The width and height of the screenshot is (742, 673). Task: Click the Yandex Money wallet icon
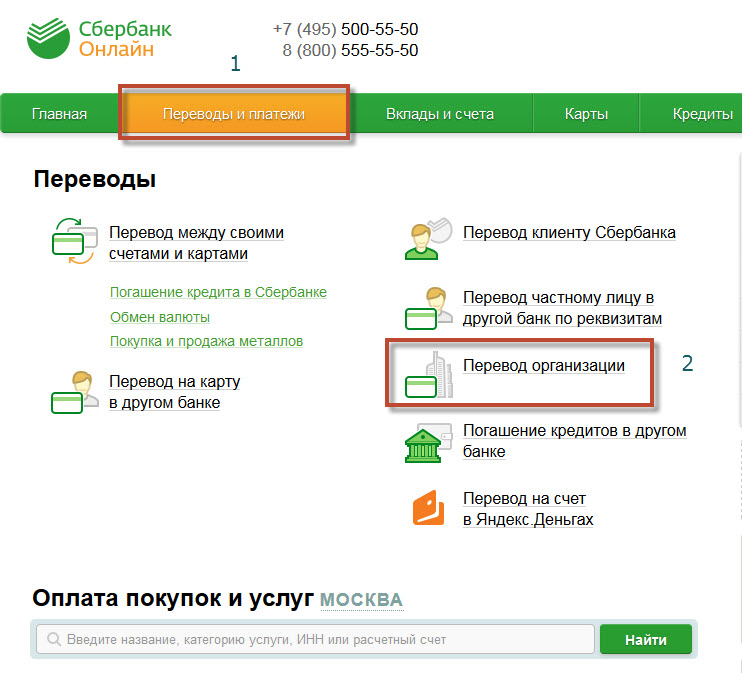(x=428, y=509)
